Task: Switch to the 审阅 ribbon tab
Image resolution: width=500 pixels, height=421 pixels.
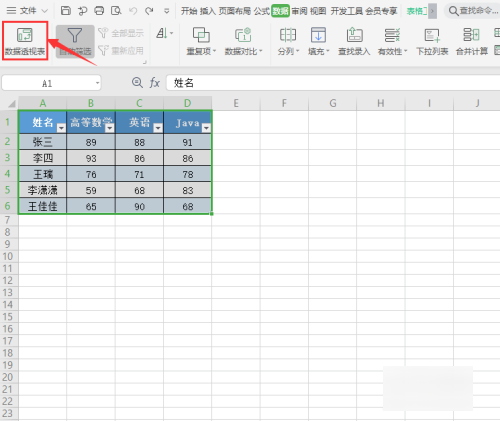Action: (299, 11)
